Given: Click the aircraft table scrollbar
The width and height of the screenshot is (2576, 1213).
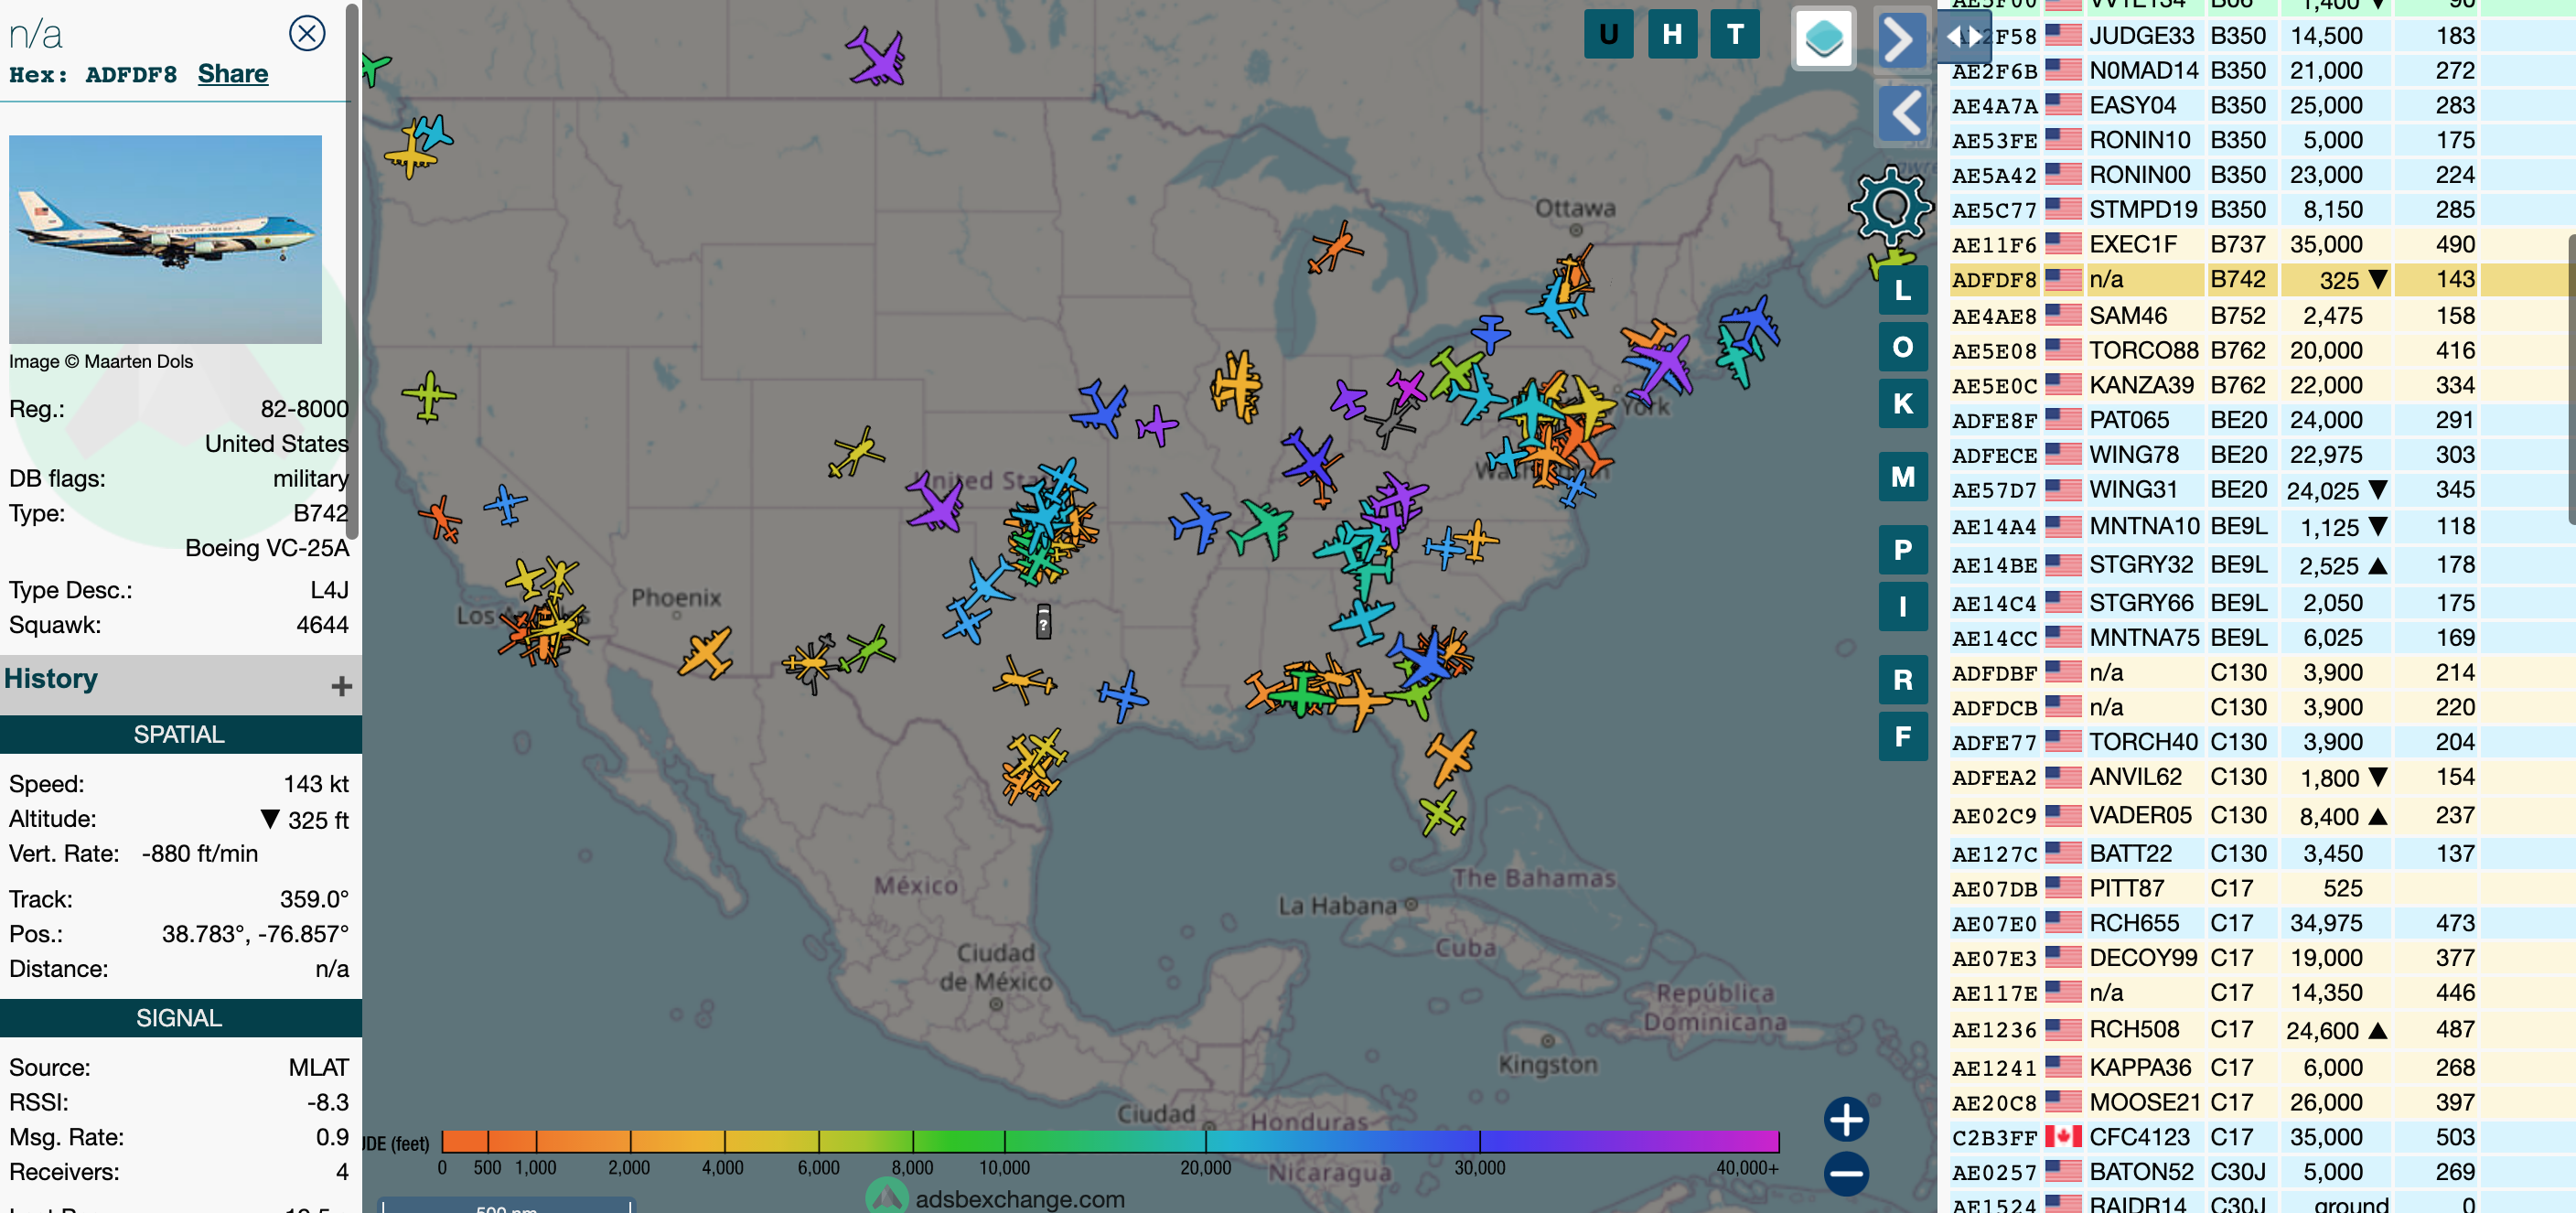Looking at the screenshot, I should point(2571,380).
